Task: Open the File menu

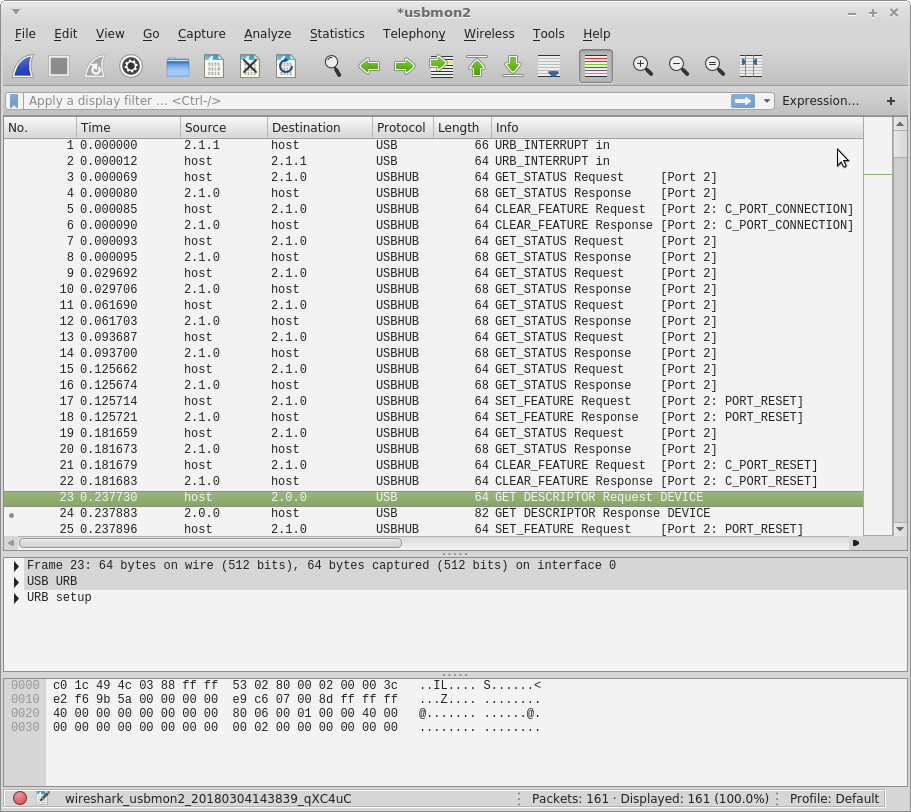Action: [25, 34]
